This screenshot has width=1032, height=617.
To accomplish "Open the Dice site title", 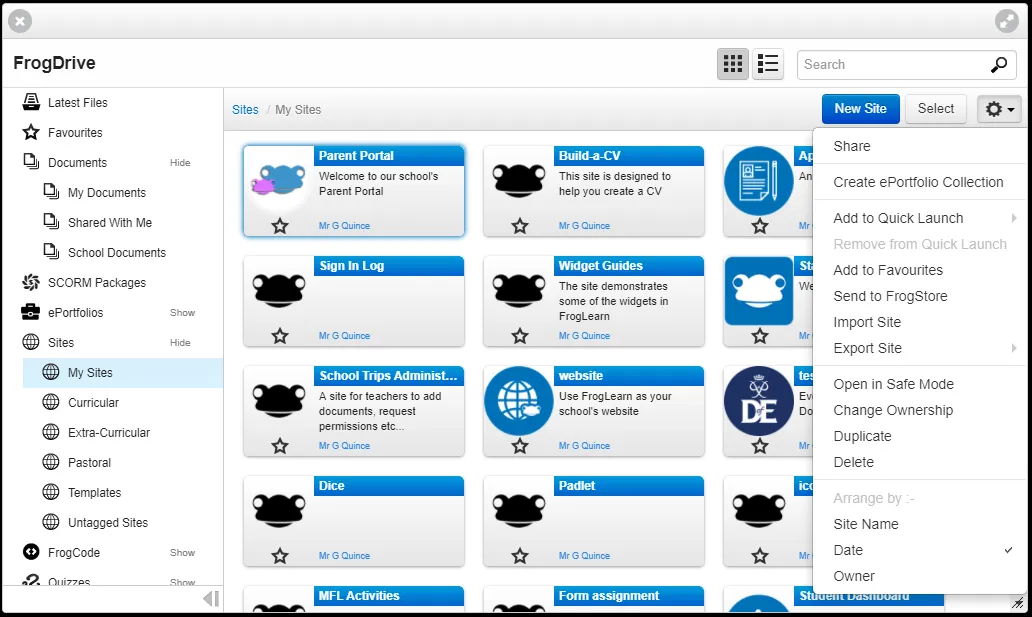I will click(x=332, y=486).
